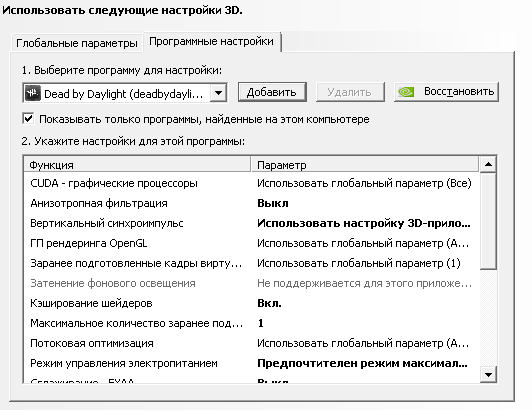Select the Программные настройки tab

211,41
